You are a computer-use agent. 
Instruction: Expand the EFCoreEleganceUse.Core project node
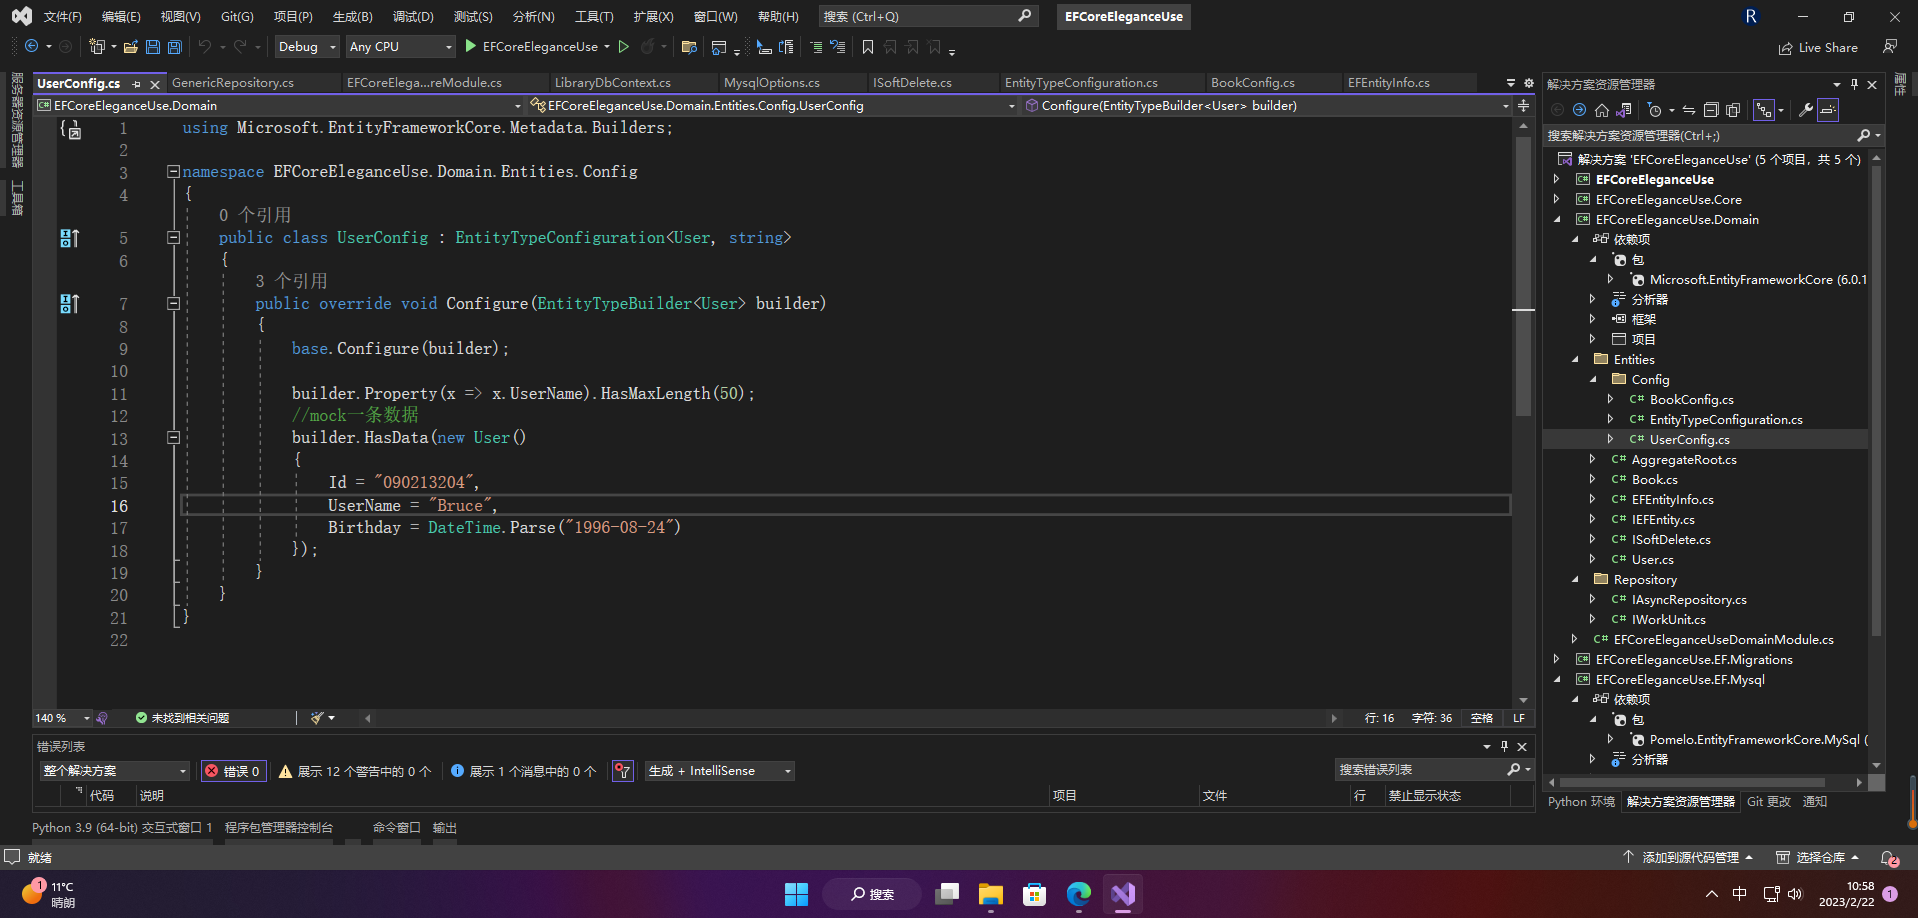pos(1557,200)
